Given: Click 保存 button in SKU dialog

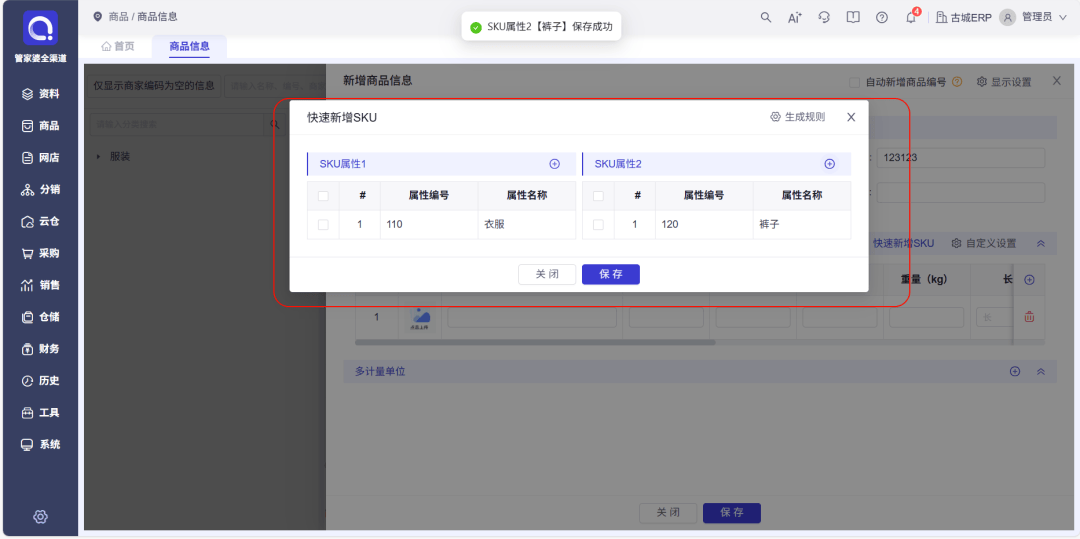Looking at the screenshot, I should coord(610,274).
